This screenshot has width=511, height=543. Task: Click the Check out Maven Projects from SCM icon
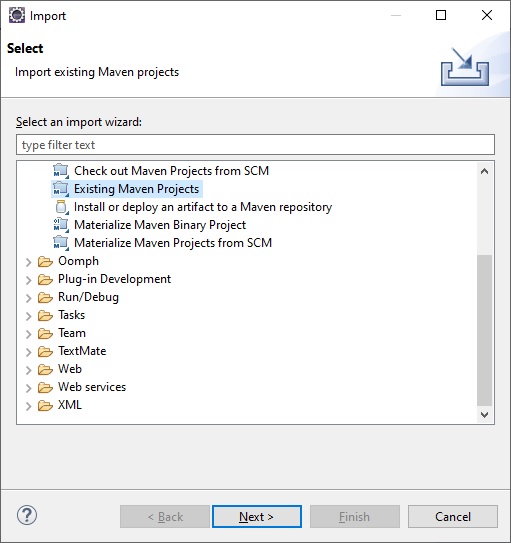pos(61,171)
